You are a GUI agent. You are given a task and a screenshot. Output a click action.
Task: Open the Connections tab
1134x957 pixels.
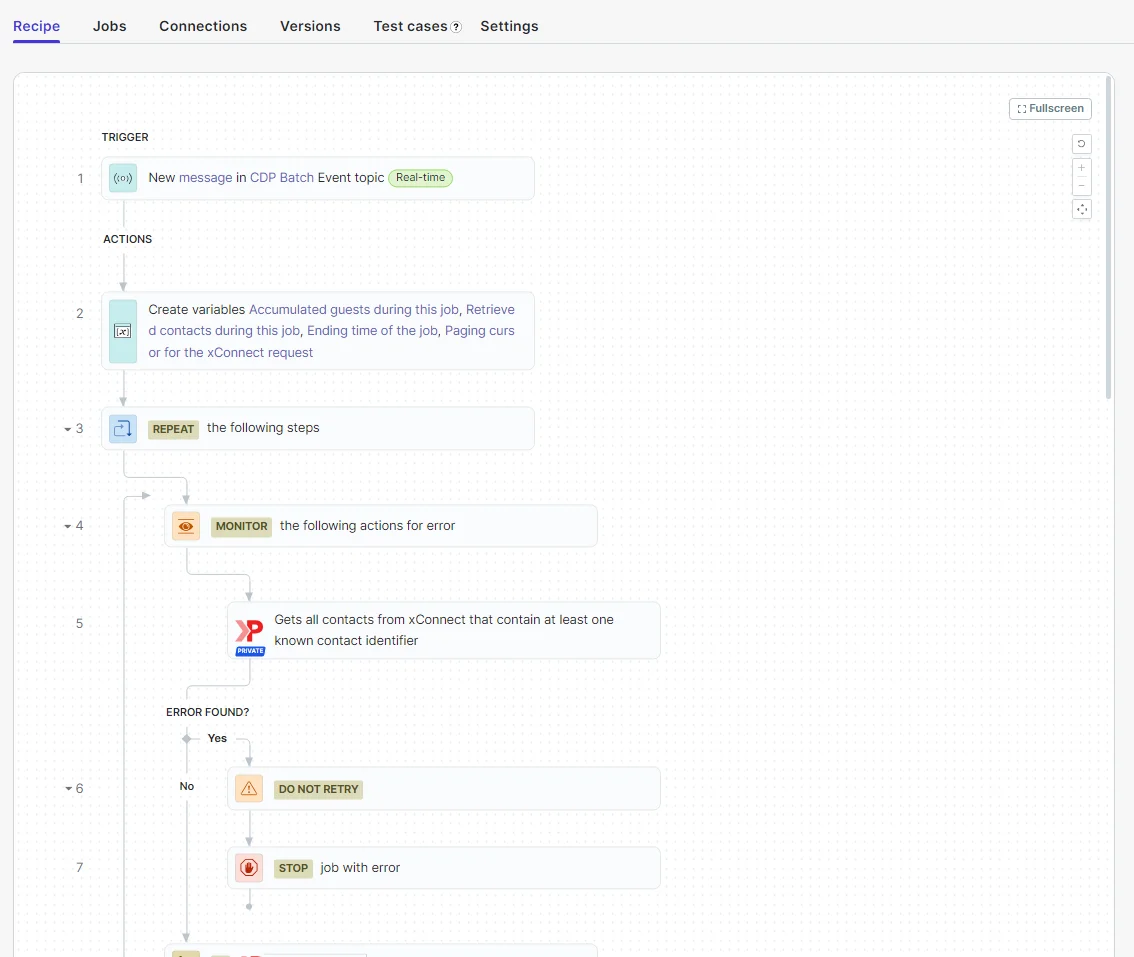203,26
